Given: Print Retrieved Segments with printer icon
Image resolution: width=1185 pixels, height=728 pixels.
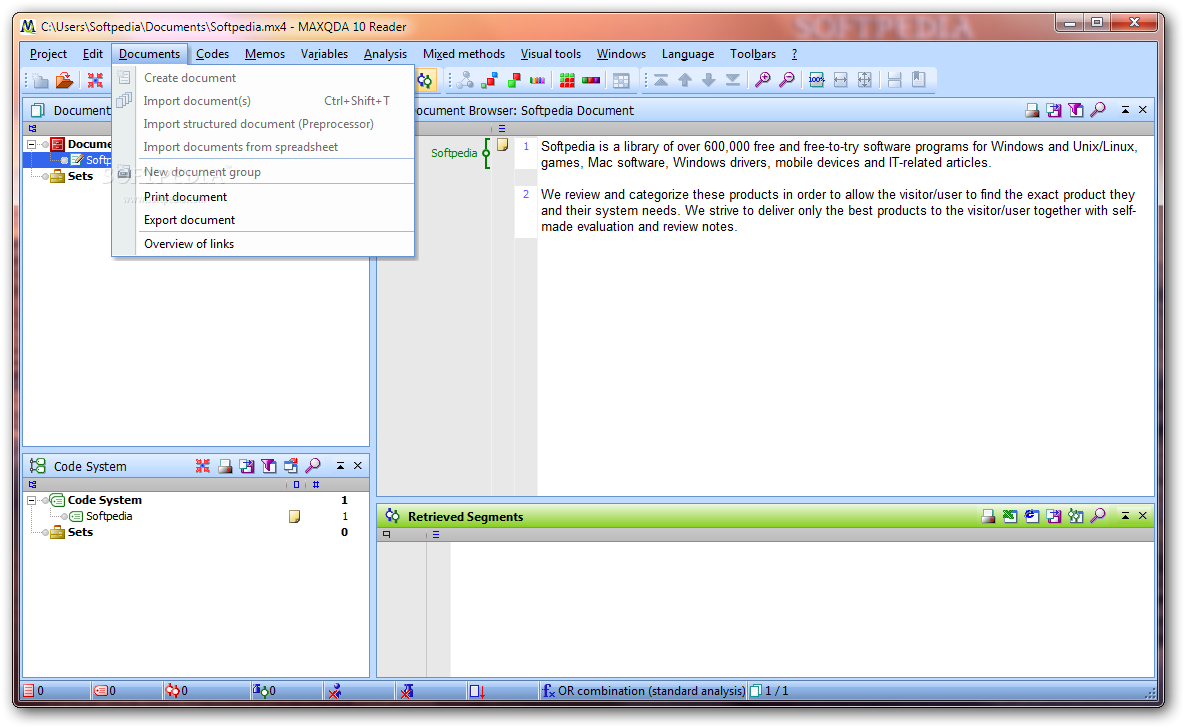Looking at the screenshot, I should pos(988,516).
